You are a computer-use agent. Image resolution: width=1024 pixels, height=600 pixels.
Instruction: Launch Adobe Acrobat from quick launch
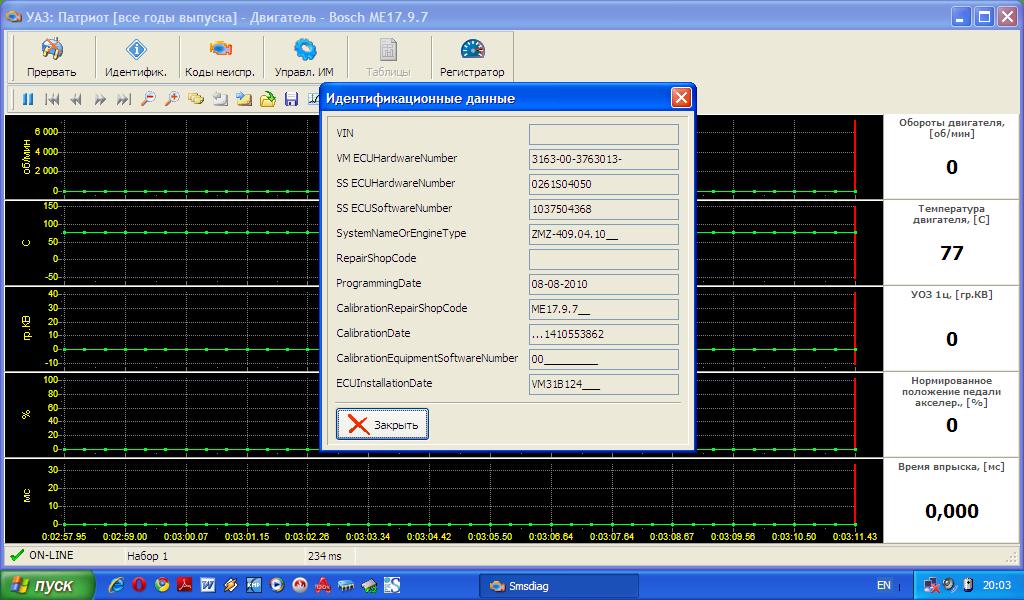point(184,585)
